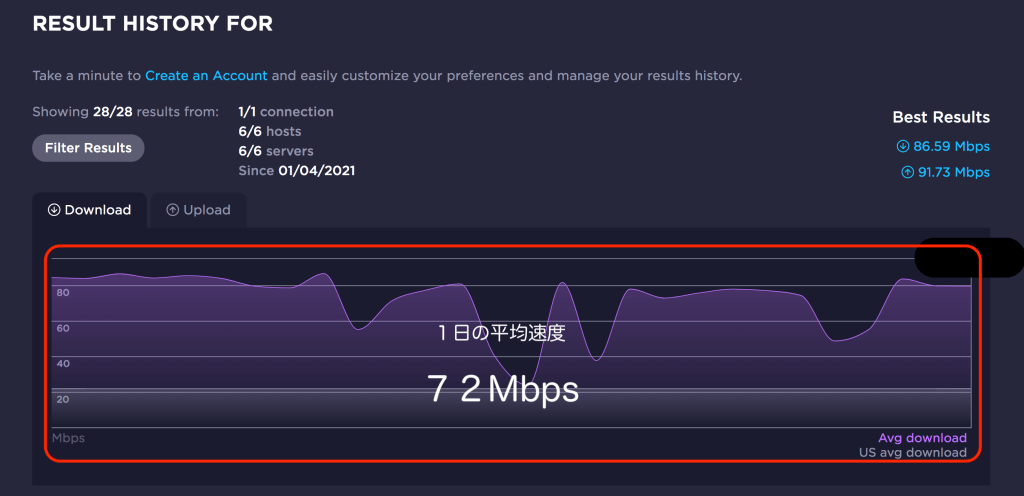Click the download icon beside 86.59 Mbps
Image resolution: width=1024 pixels, height=496 pixels.
pos(903,146)
